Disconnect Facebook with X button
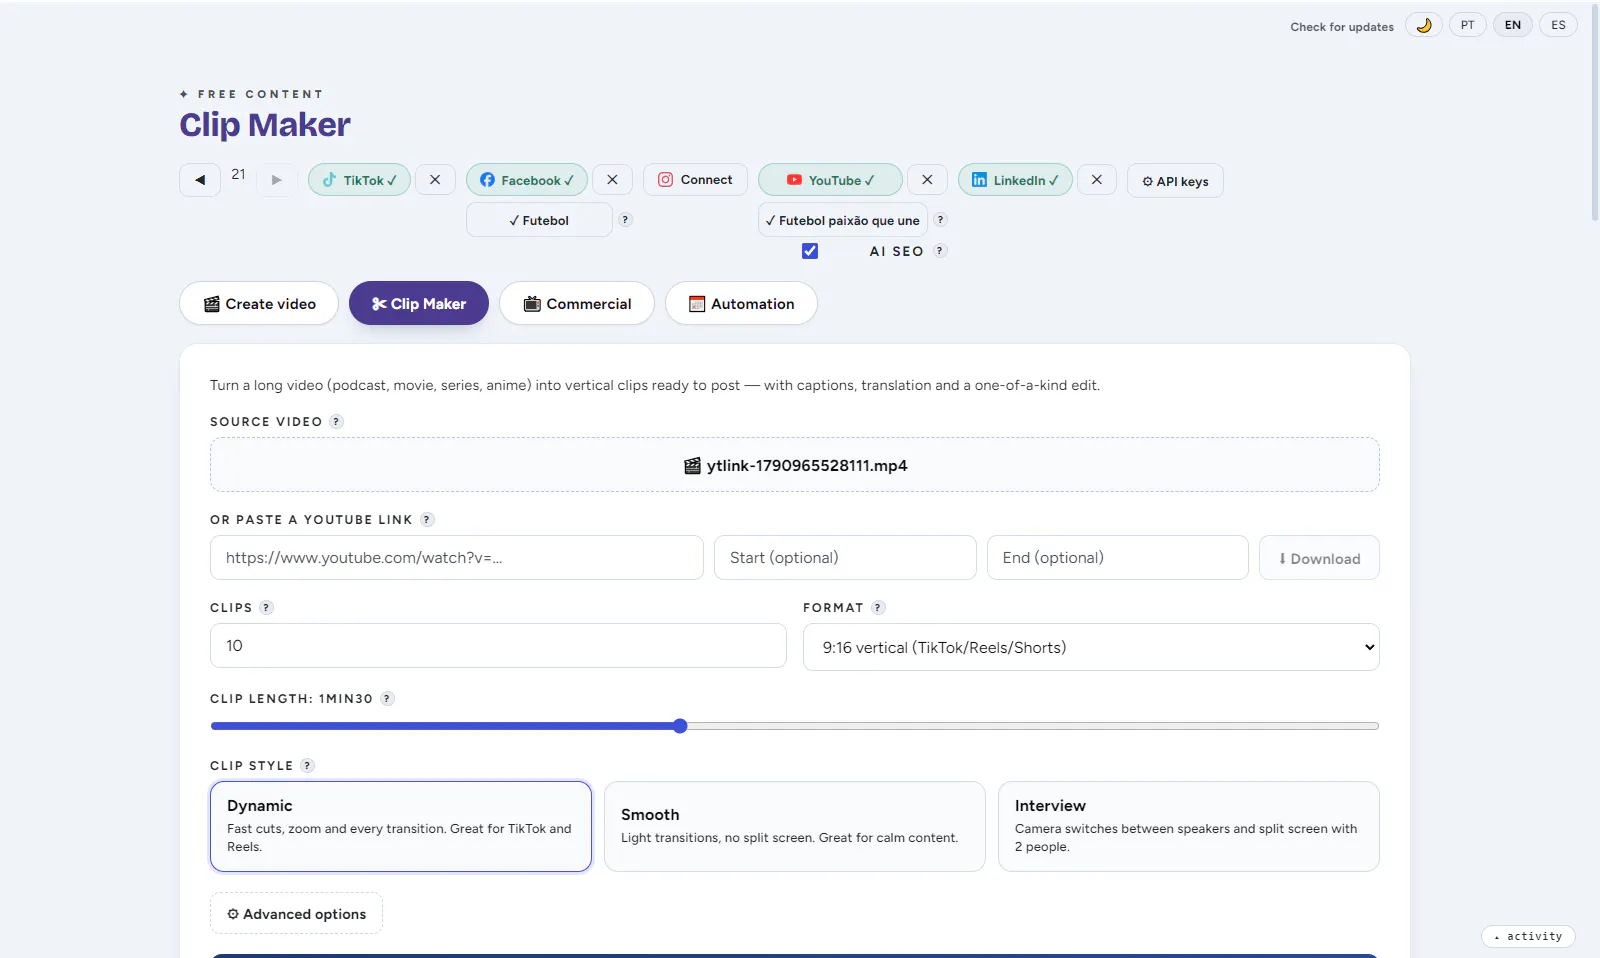This screenshot has height=958, width=1600. click(x=612, y=180)
